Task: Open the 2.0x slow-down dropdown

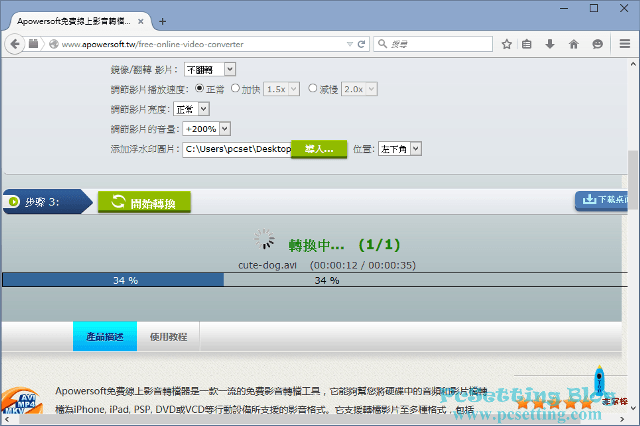Action: pos(359,89)
